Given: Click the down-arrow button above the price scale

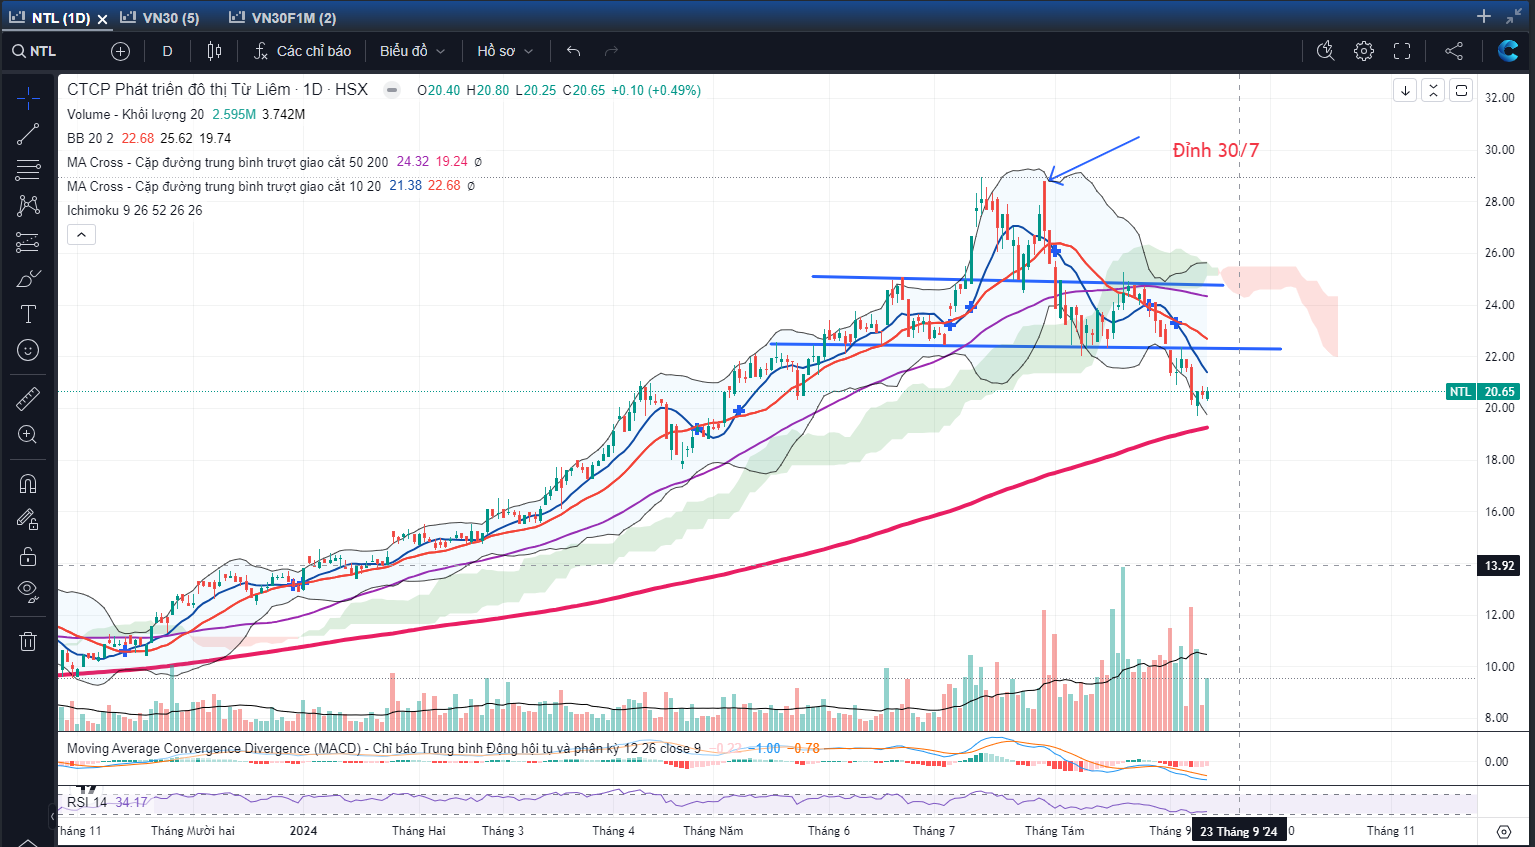Looking at the screenshot, I should (1405, 91).
